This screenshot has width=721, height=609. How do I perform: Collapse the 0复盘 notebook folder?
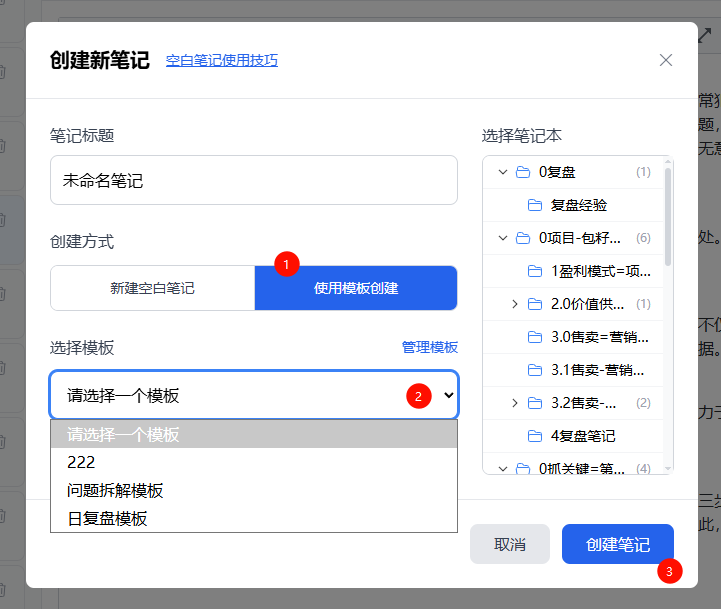point(503,172)
